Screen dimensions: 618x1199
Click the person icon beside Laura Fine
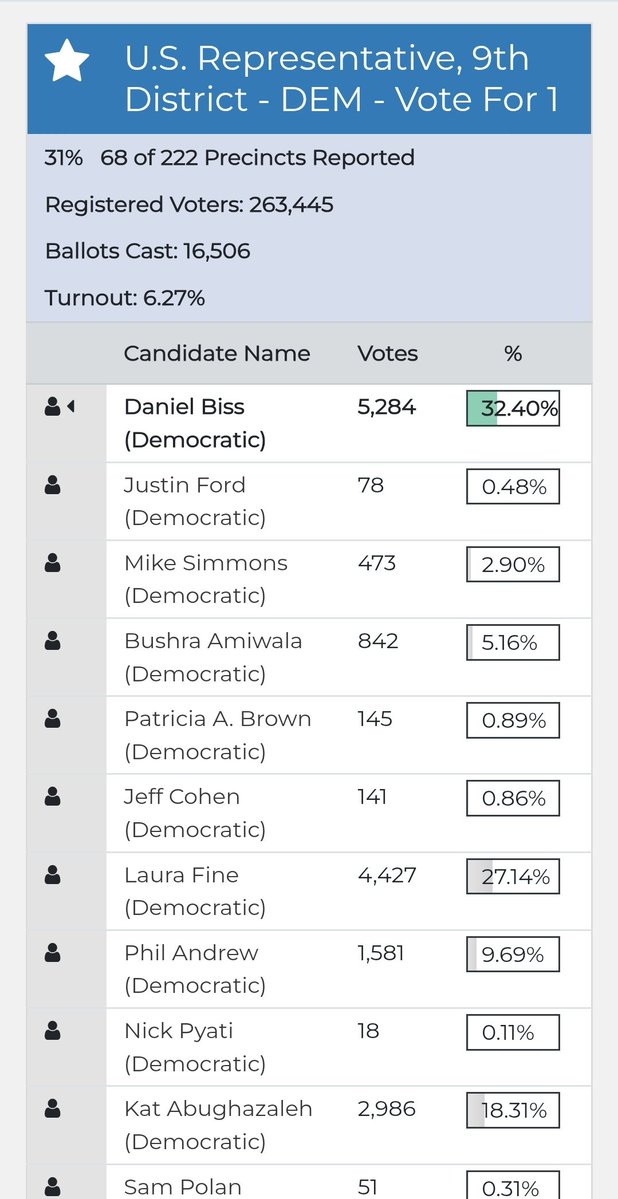53,875
